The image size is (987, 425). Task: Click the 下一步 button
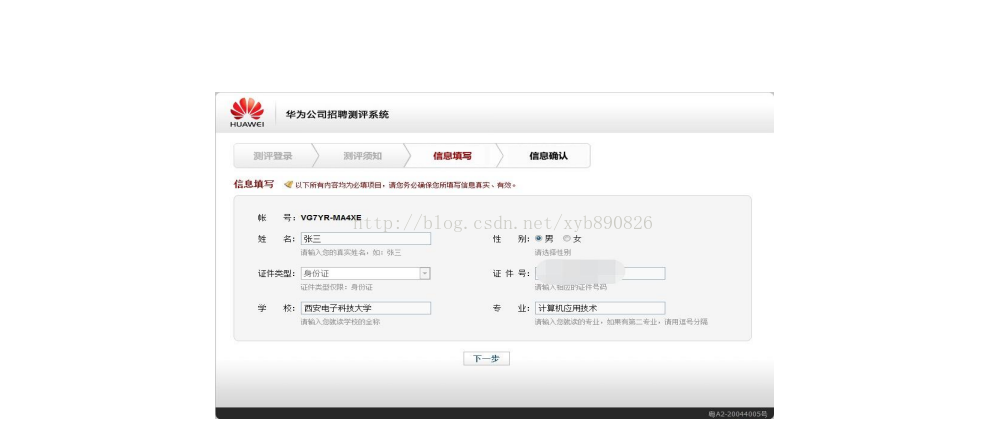(486, 358)
